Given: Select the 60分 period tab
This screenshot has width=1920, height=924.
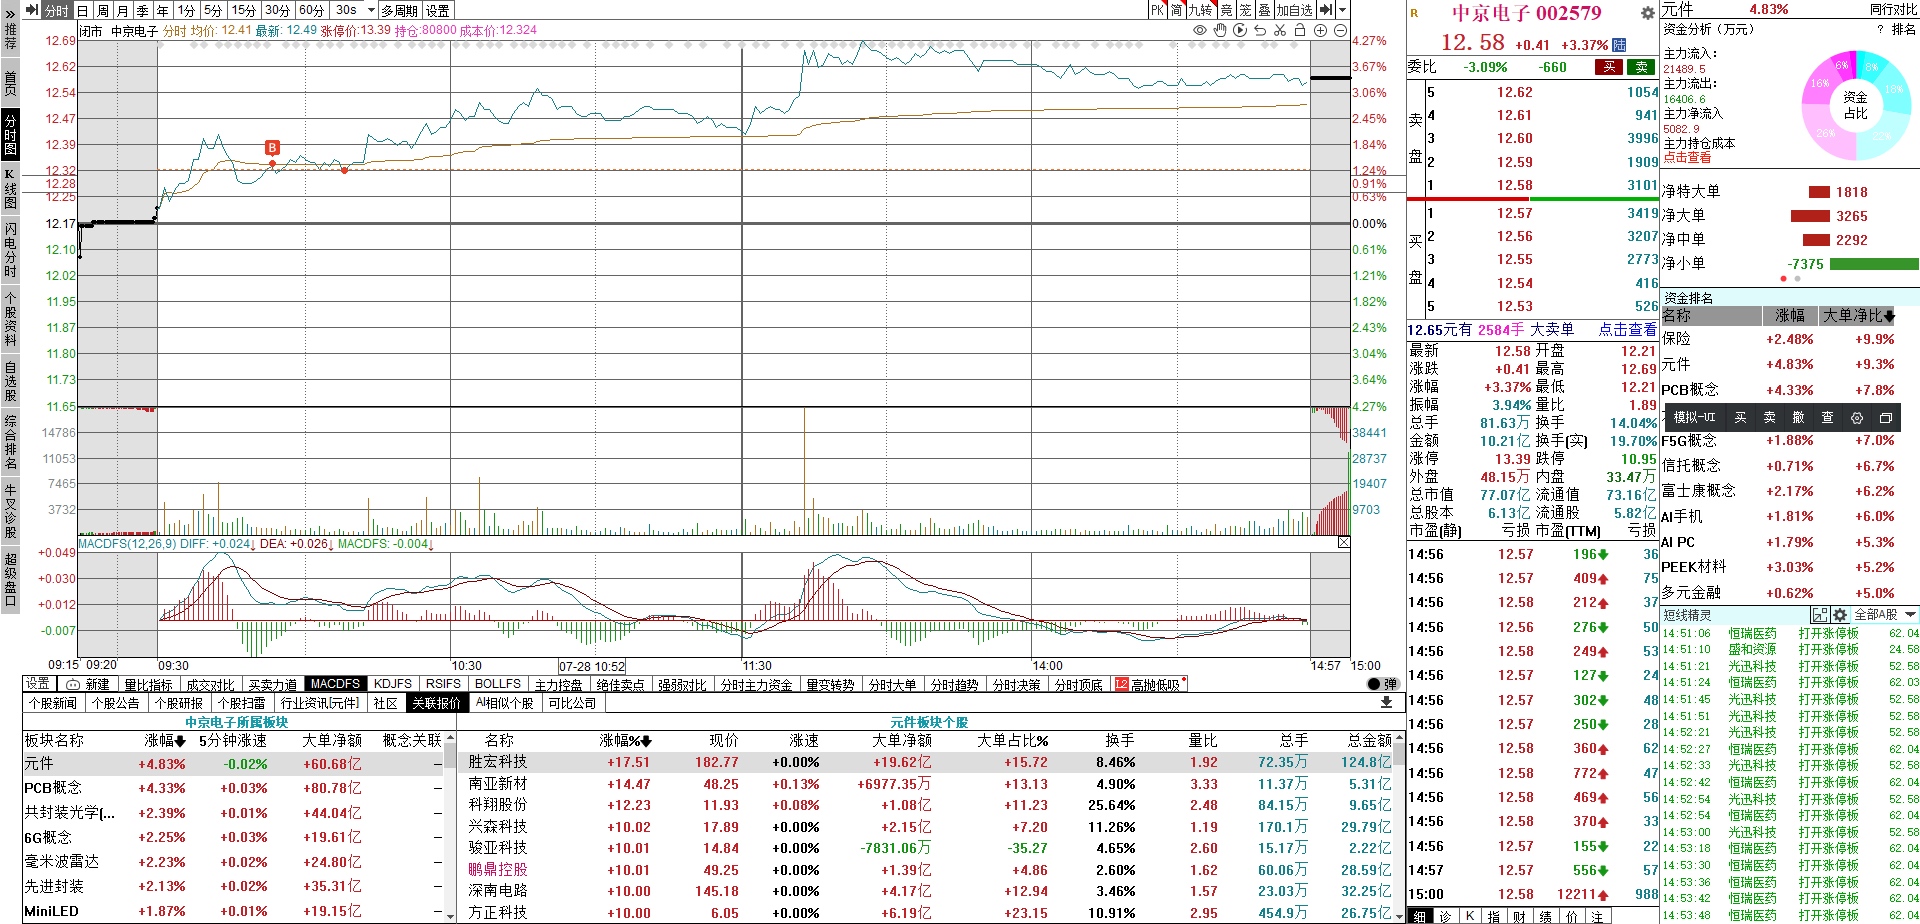Looking at the screenshot, I should click(312, 10).
